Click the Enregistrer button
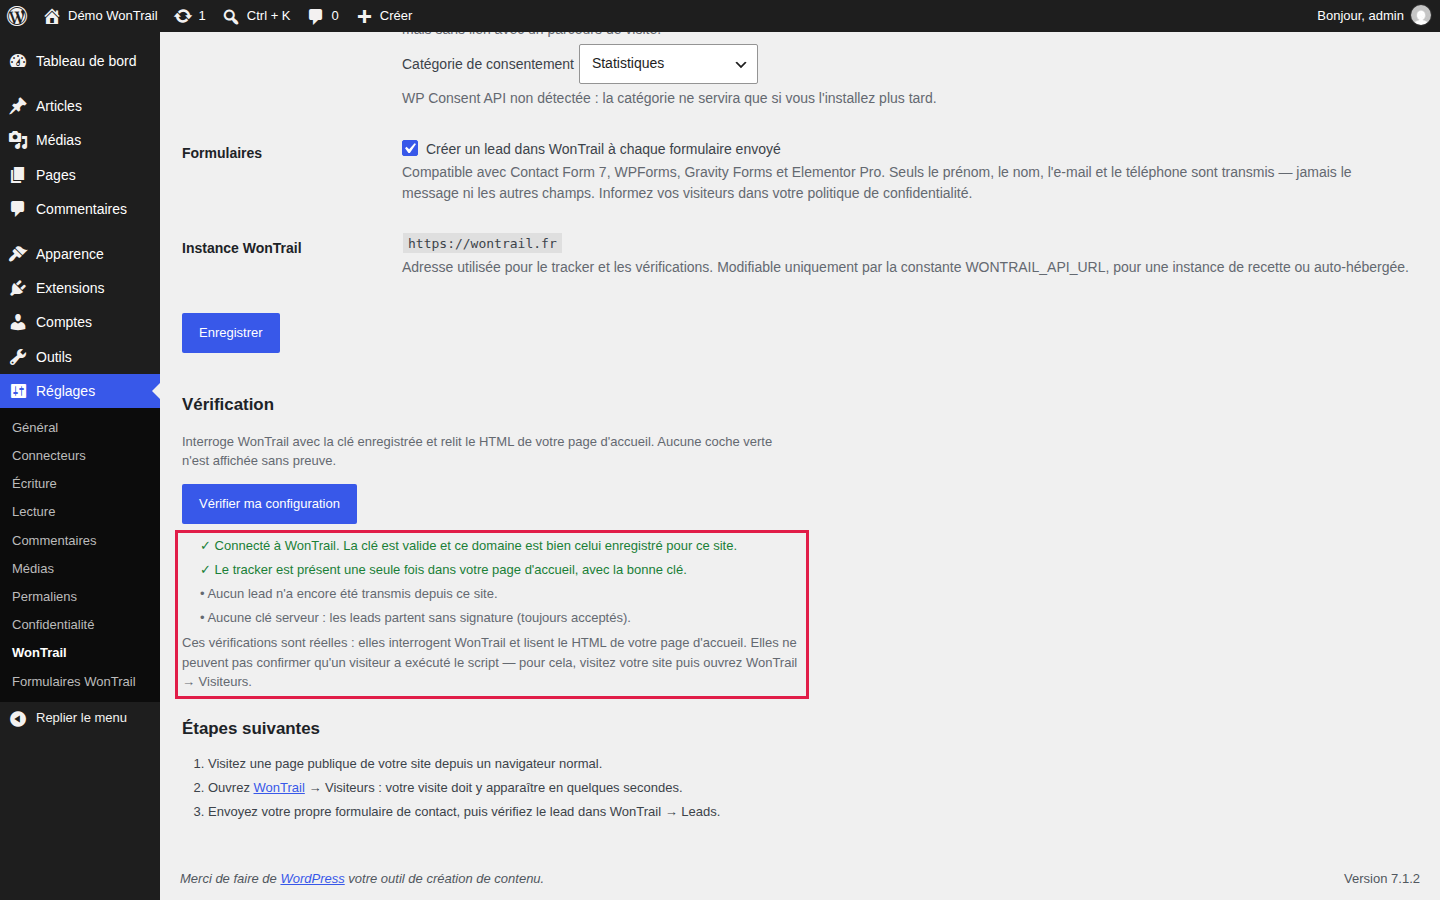Screen dimensions: 1440x900 pos(231,333)
